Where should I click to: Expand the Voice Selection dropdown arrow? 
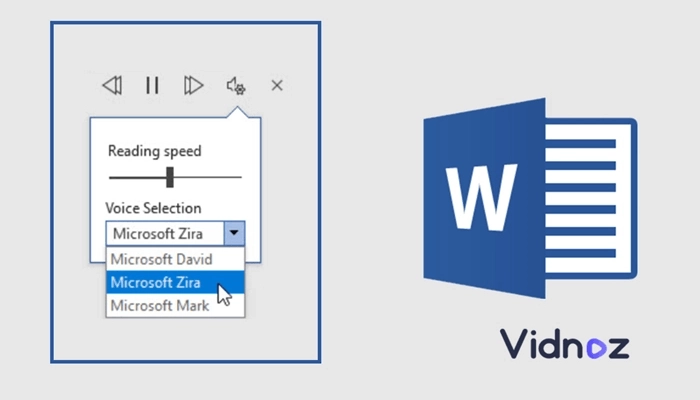click(x=234, y=233)
